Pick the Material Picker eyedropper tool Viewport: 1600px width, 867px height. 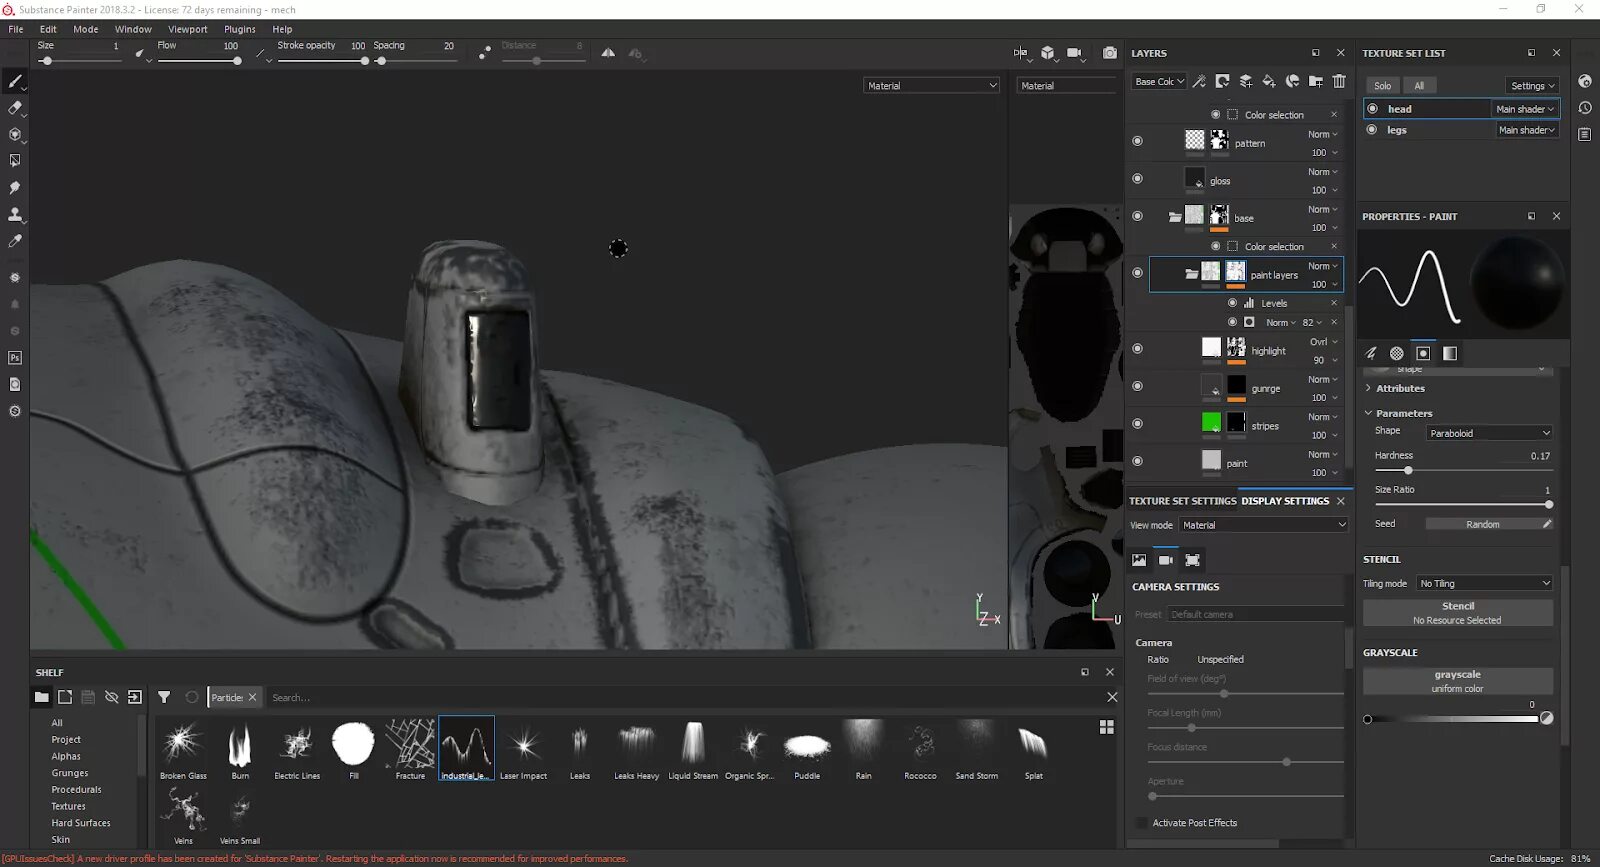(15, 242)
